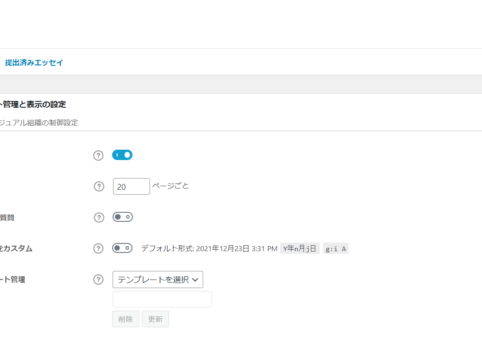482x362 pixels.
Task: Click the g:i A format code
Action: click(x=336, y=249)
